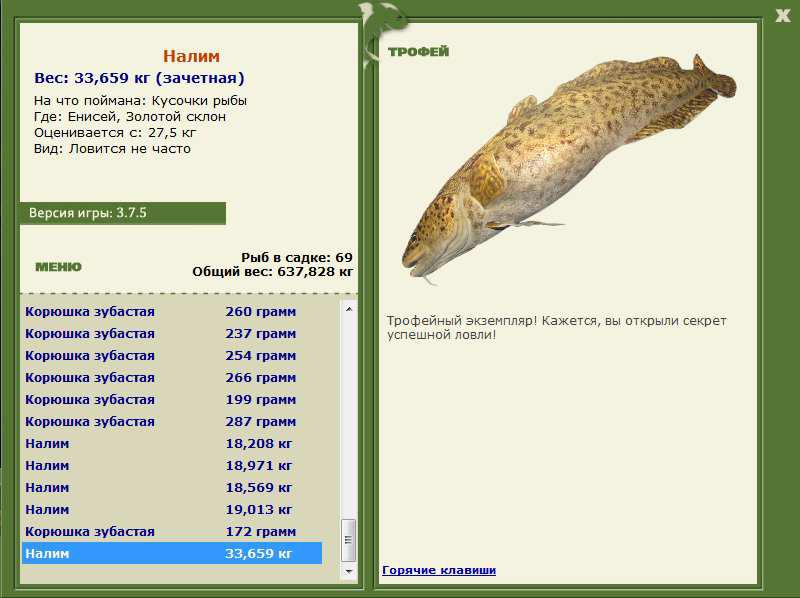
Task: Click the scrollbar down arrow in fish list
Action: pos(349,571)
